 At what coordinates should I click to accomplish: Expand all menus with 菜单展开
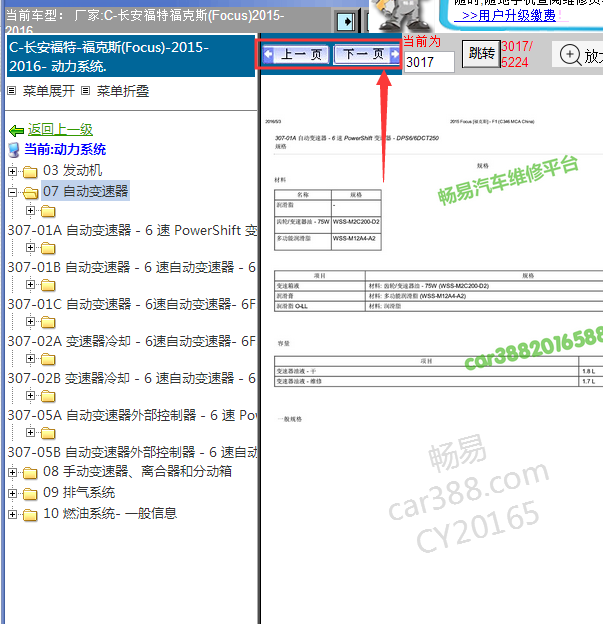(49, 91)
